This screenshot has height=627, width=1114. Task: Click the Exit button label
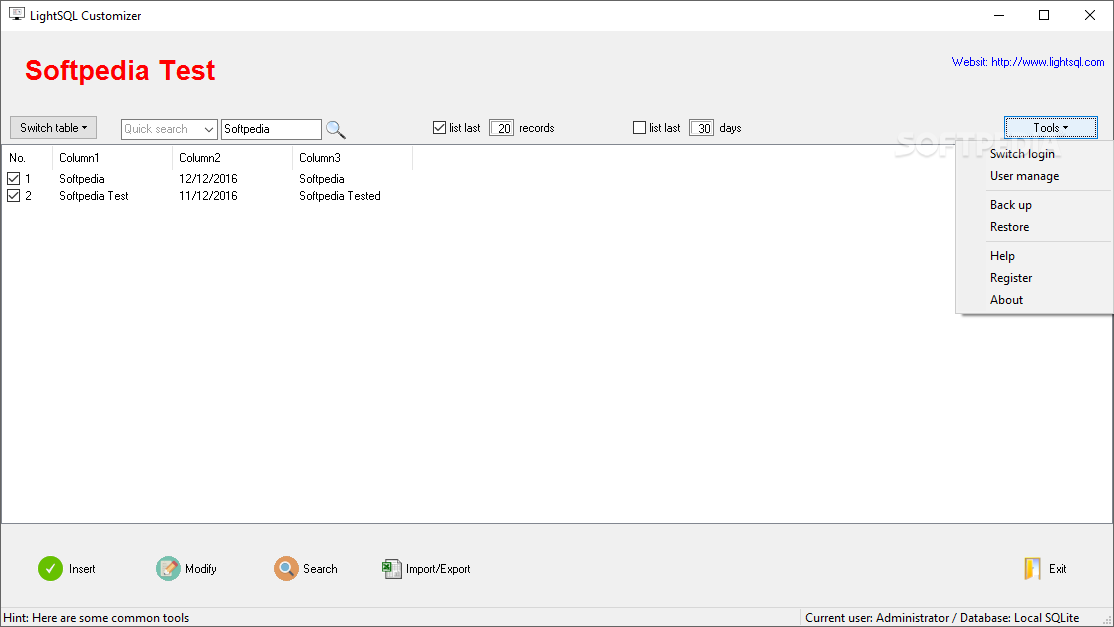pyautogui.click(x=1057, y=569)
